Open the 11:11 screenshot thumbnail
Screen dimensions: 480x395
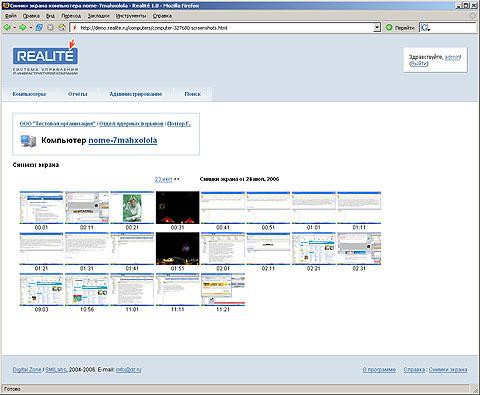[x=177, y=290]
